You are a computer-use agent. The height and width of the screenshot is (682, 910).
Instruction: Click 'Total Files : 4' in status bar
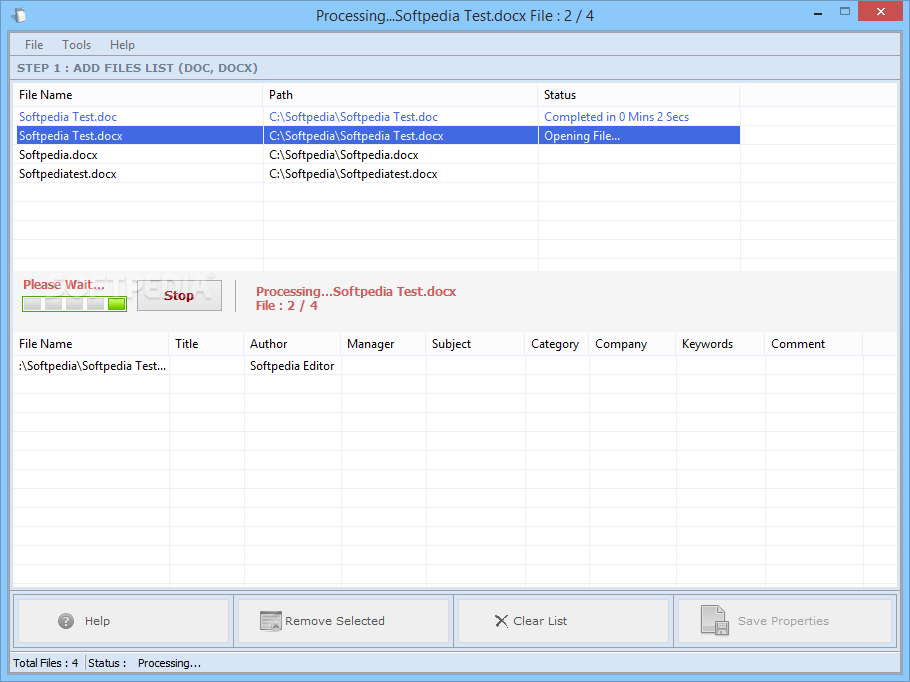pyautogui.click(x=46, y=663)
